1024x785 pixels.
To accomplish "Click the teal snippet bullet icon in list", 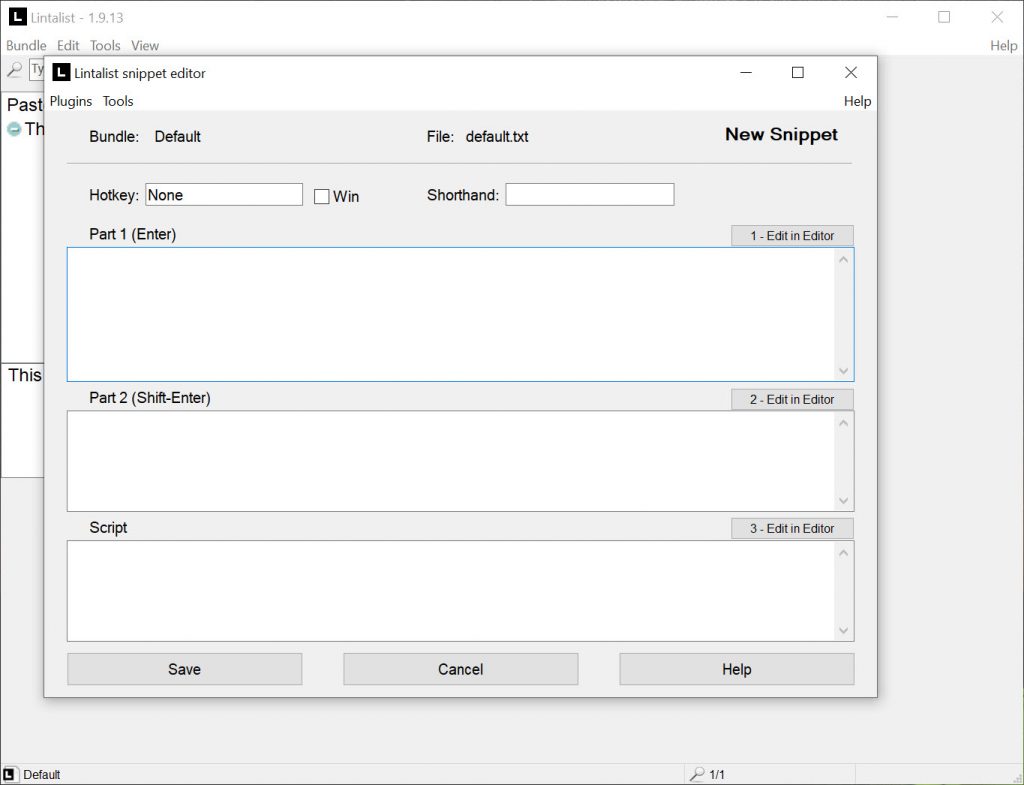I will 14,129.
